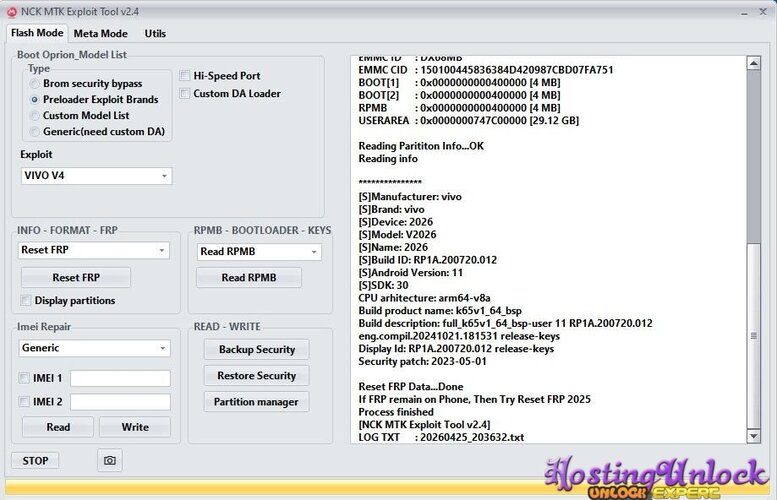Click the 'RPMB' 4 MB log line
Viewport: 777px width, 500px height.
click(x=459, y=108)
